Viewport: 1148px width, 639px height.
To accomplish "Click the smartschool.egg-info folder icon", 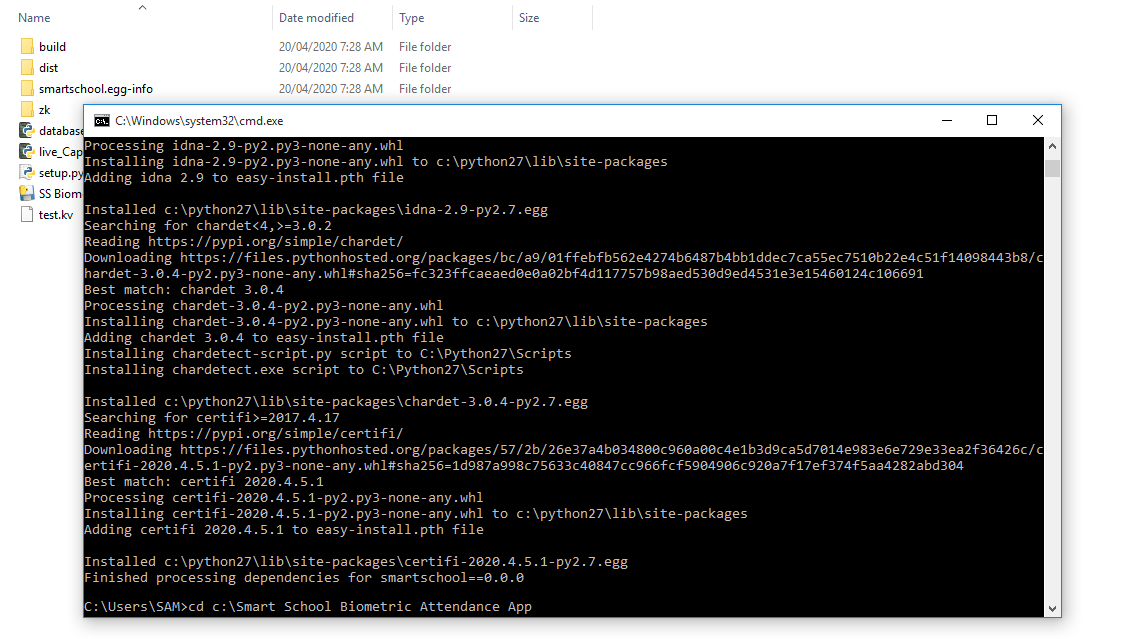I will [x=27, y=89].
